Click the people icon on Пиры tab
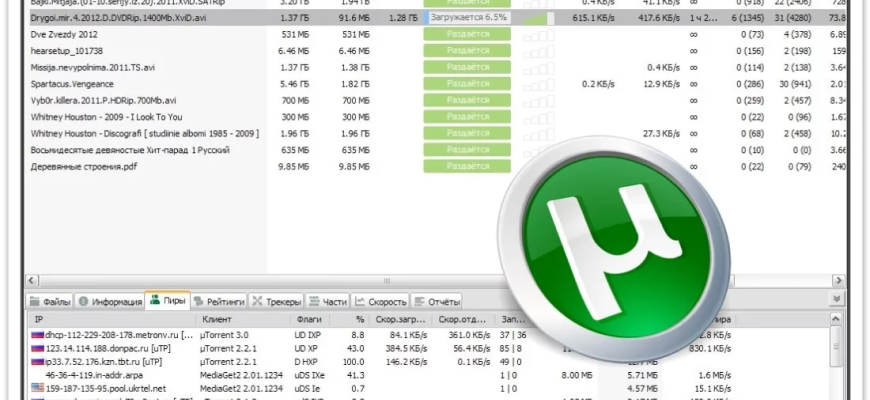 155,300
